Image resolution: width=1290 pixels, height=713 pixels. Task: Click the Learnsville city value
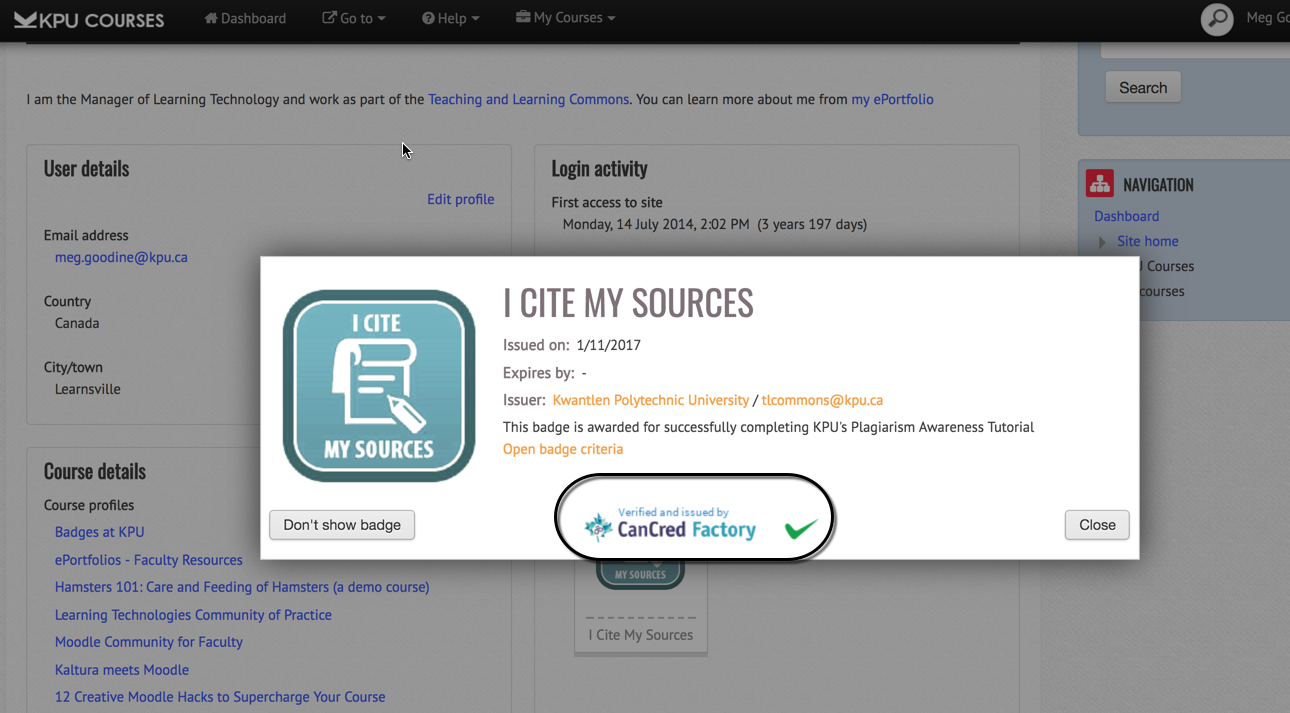(x=87, y=389)
